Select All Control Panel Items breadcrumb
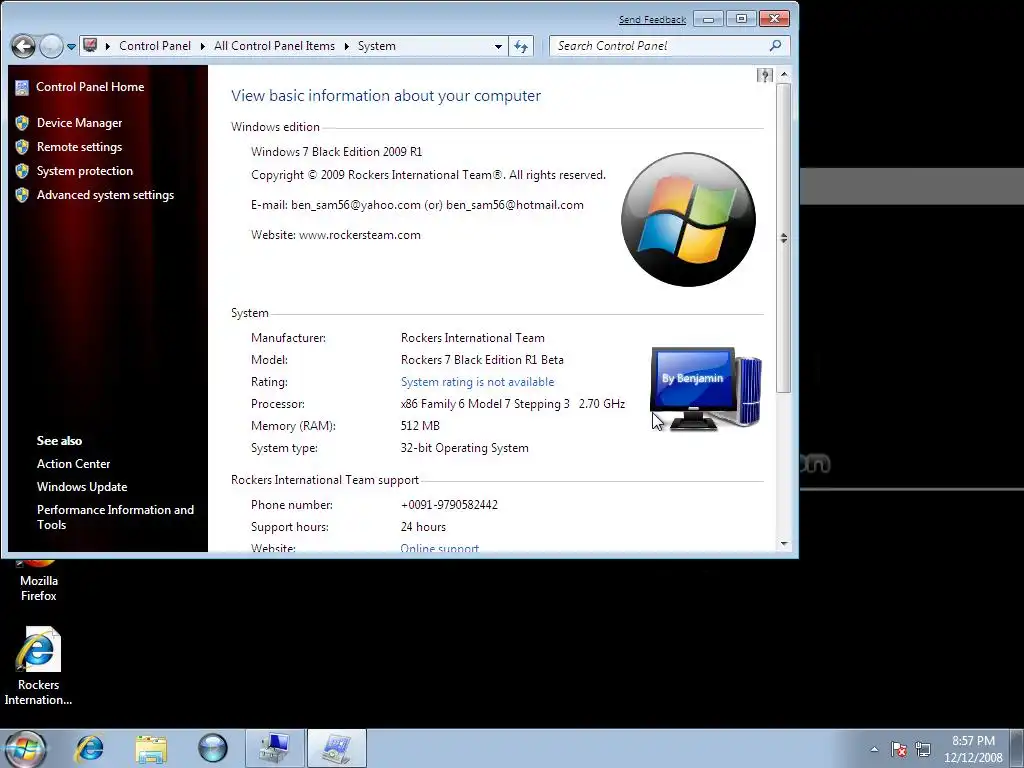 pos(274,46)
